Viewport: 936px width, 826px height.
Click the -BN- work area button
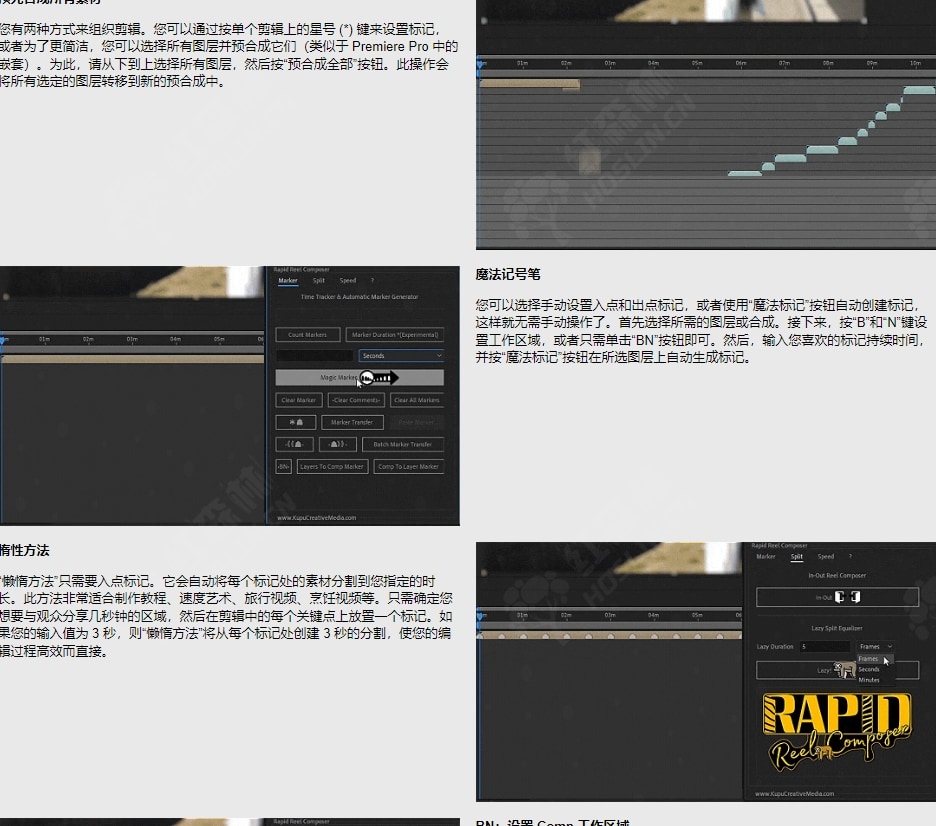click(x=284, y=466)
